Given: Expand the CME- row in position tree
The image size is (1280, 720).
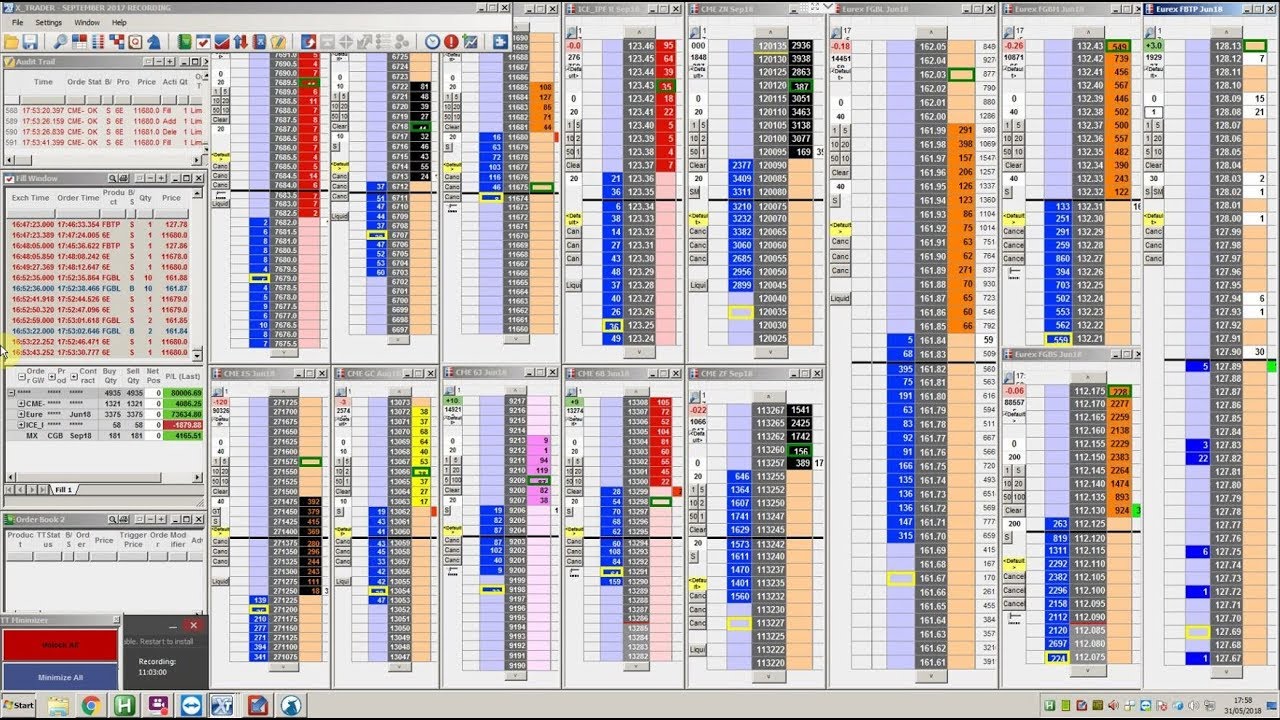Looking at the screenshot, I should tap(22, 404).
